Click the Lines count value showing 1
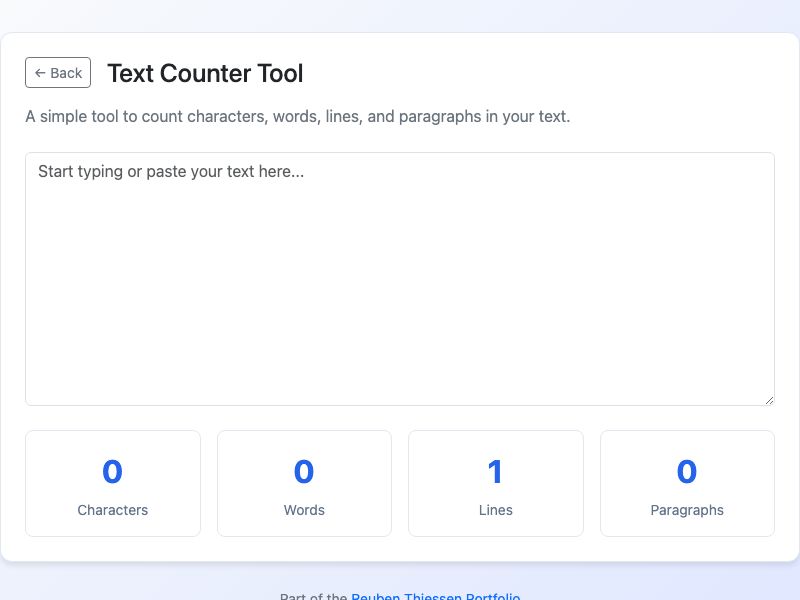Screen dimensions: 800x600 pos(495,471)
